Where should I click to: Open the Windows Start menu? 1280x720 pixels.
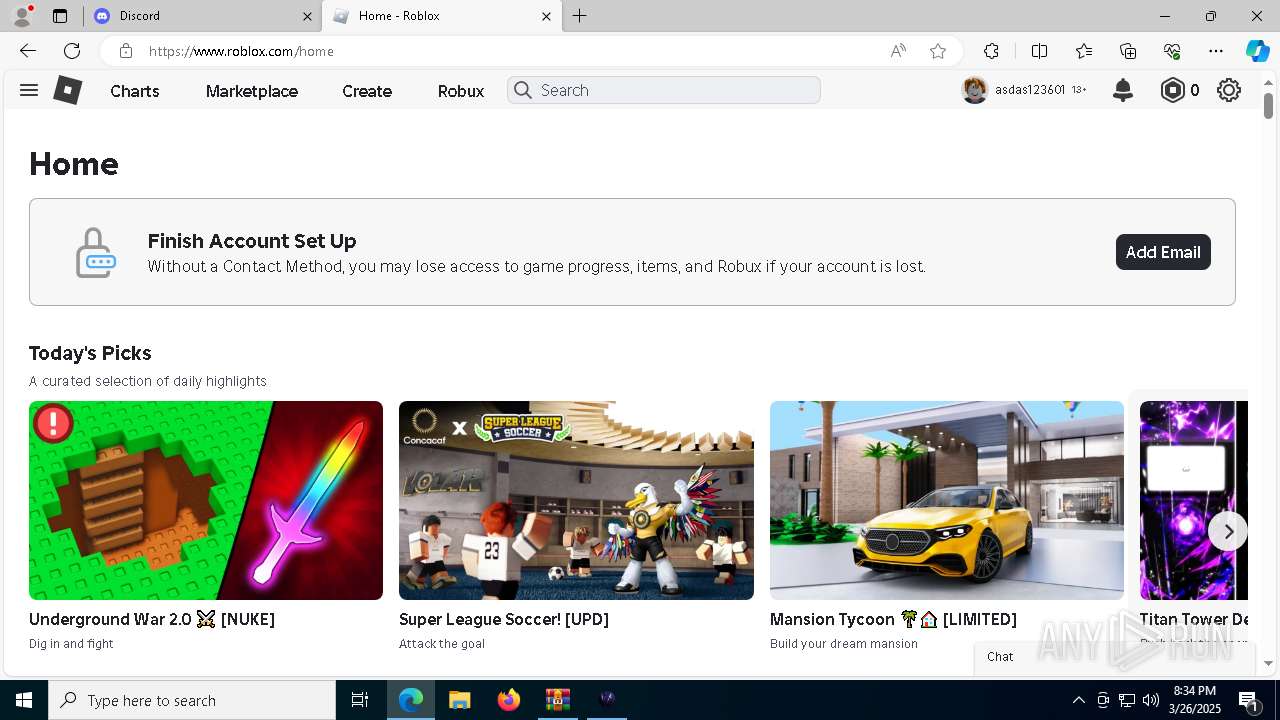point(24,700)
